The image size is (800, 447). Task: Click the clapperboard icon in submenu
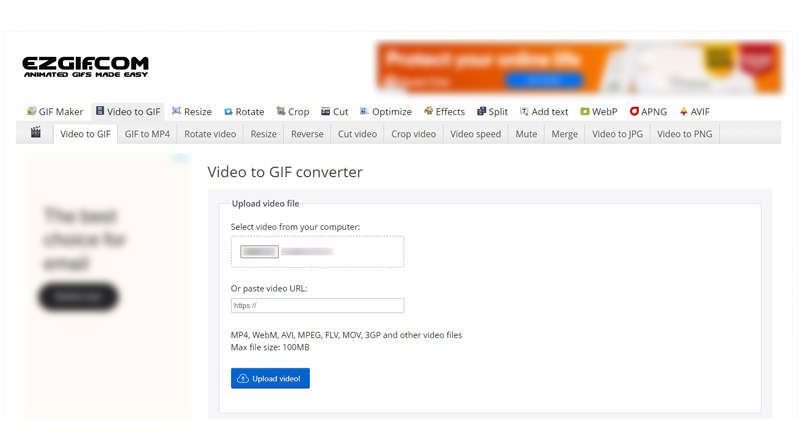35,132
